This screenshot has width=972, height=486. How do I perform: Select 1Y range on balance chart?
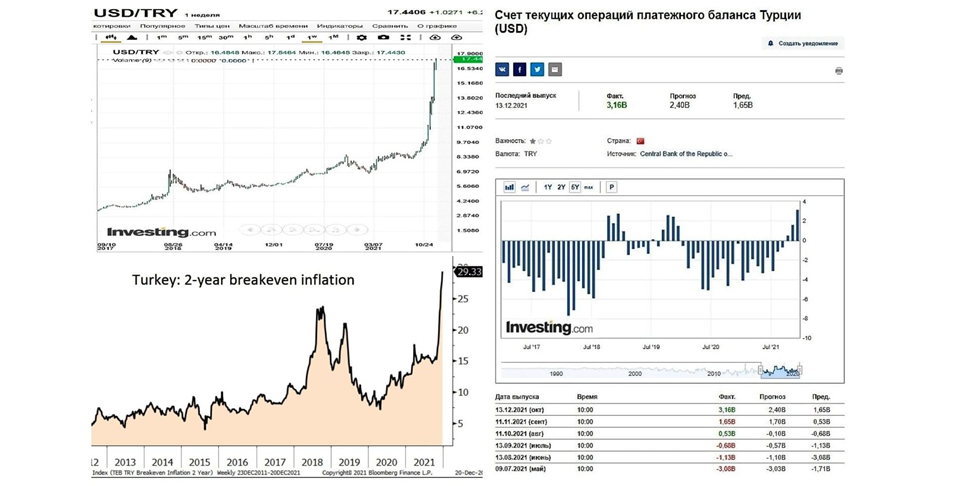coord(548,187)
